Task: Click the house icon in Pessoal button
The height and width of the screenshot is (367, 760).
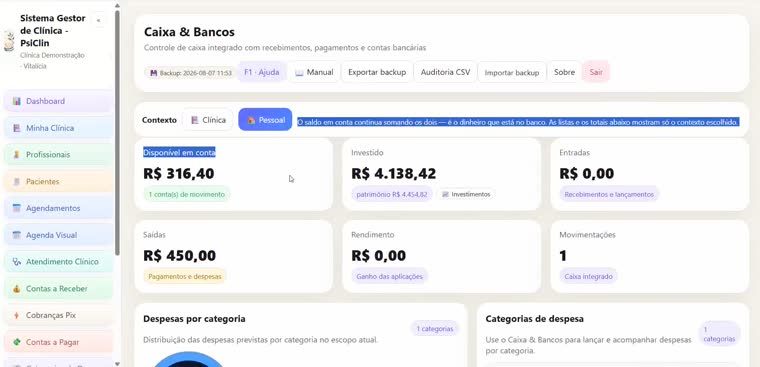Action: click(x=251, y=120)
